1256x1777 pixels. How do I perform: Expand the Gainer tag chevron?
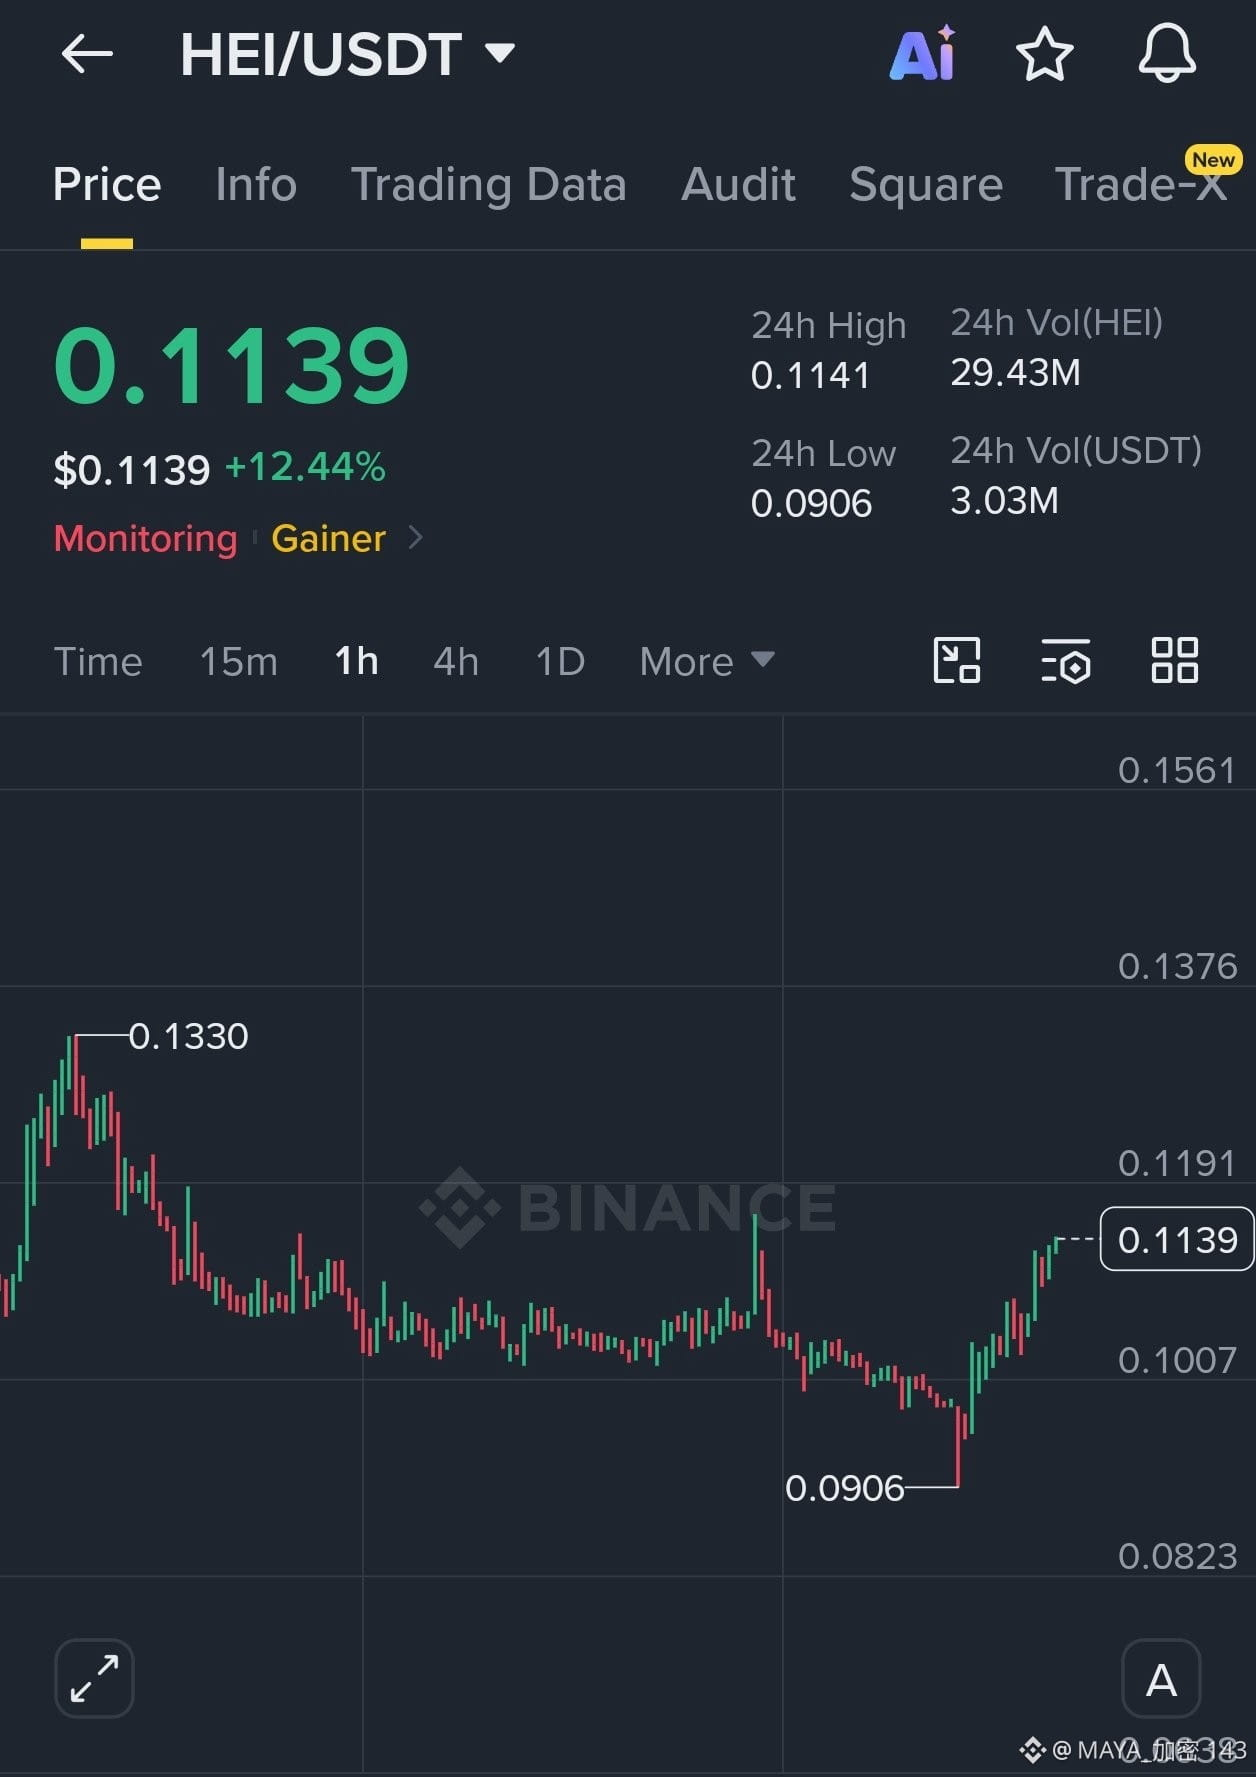[x=416, y=538]
